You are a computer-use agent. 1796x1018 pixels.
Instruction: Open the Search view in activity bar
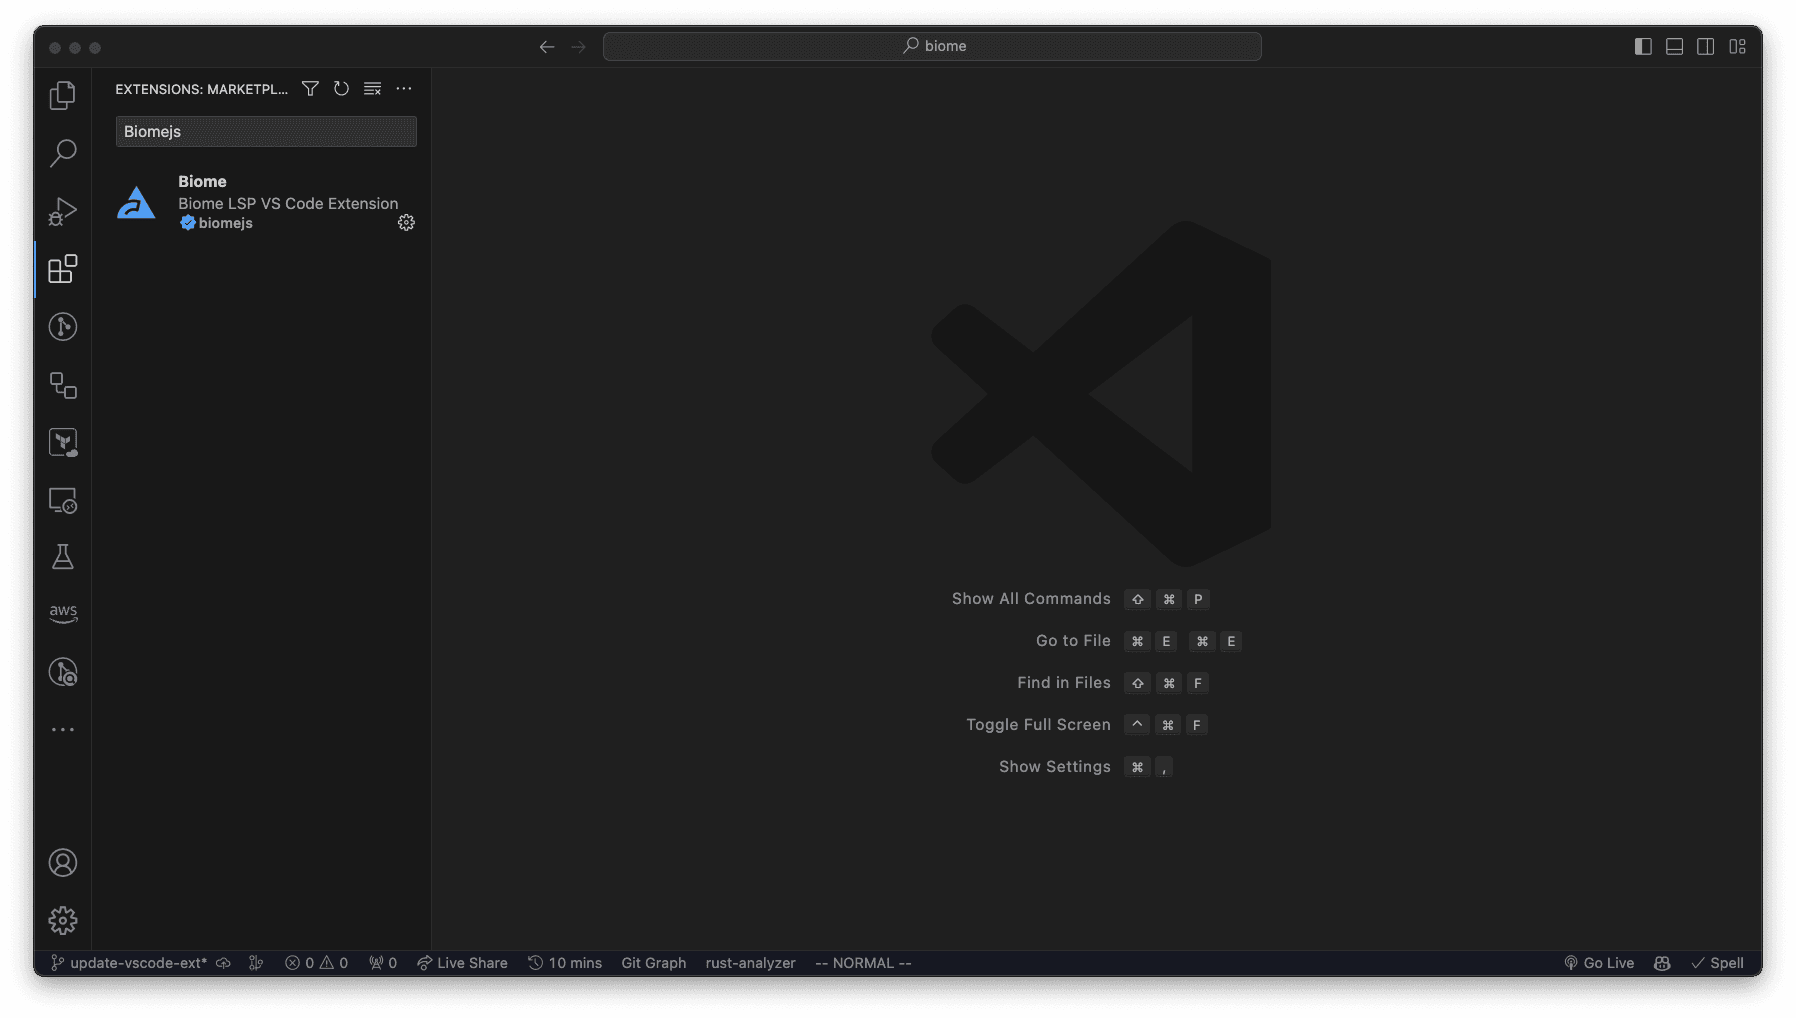[63, 153]
